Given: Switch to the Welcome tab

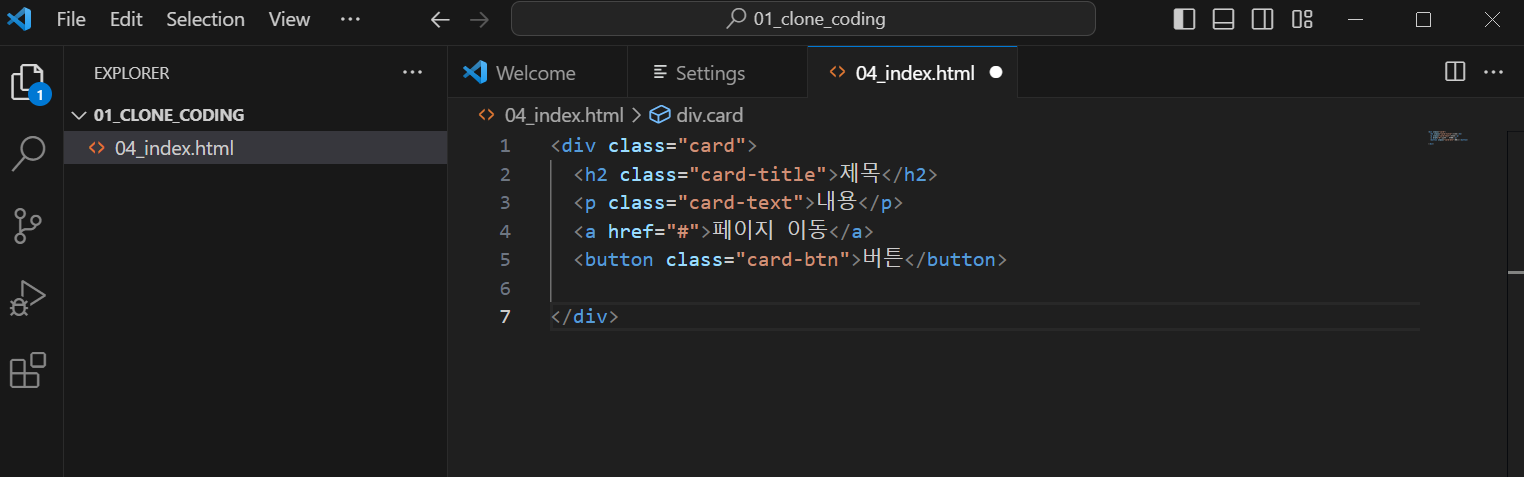Looking at the screenshot, I should tap(537, 72).
